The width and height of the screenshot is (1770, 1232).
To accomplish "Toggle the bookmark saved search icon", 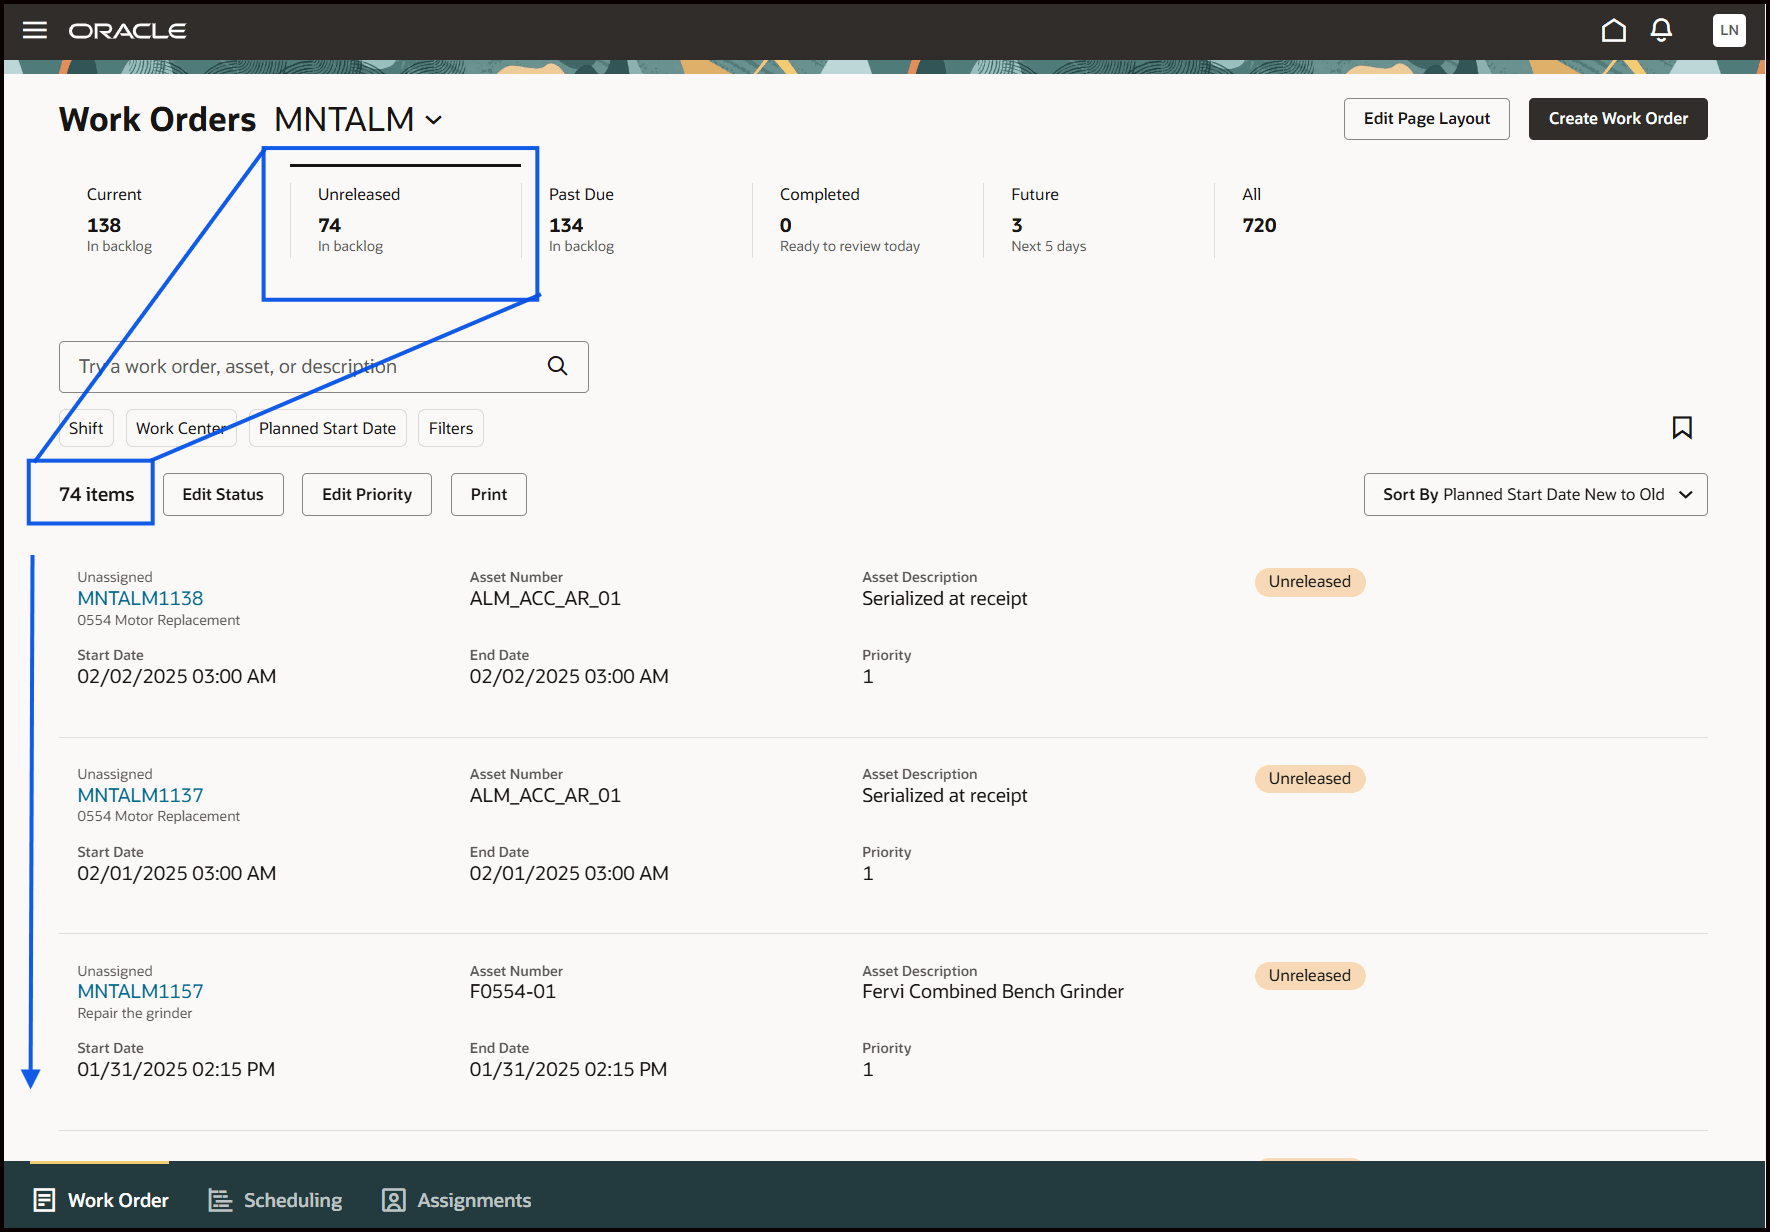I will pyautogui.click(x=1682, y=427).
